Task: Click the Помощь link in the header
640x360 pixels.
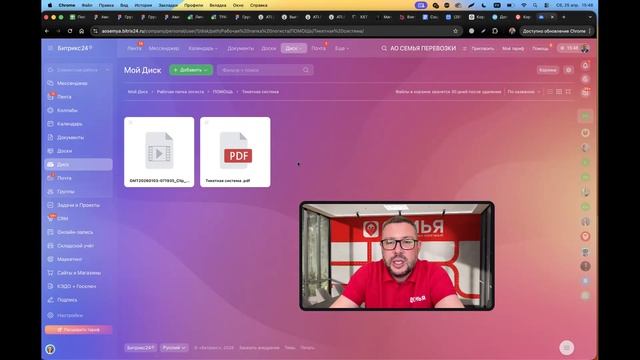Action: [x=540, y=49]
